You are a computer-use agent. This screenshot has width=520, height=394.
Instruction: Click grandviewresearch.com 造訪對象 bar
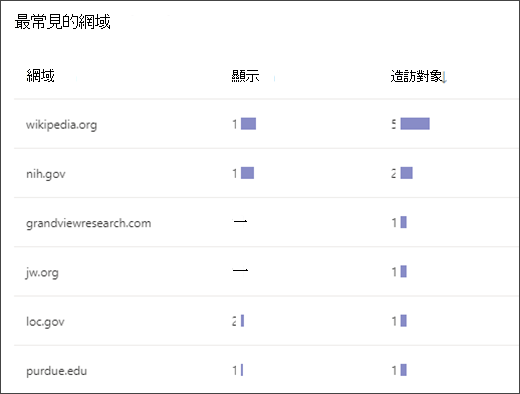tap(404, 222)
